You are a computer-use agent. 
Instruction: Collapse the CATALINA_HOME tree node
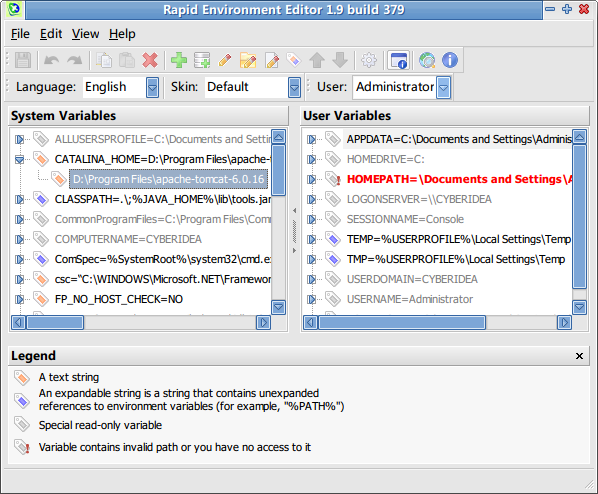[19, 159]
